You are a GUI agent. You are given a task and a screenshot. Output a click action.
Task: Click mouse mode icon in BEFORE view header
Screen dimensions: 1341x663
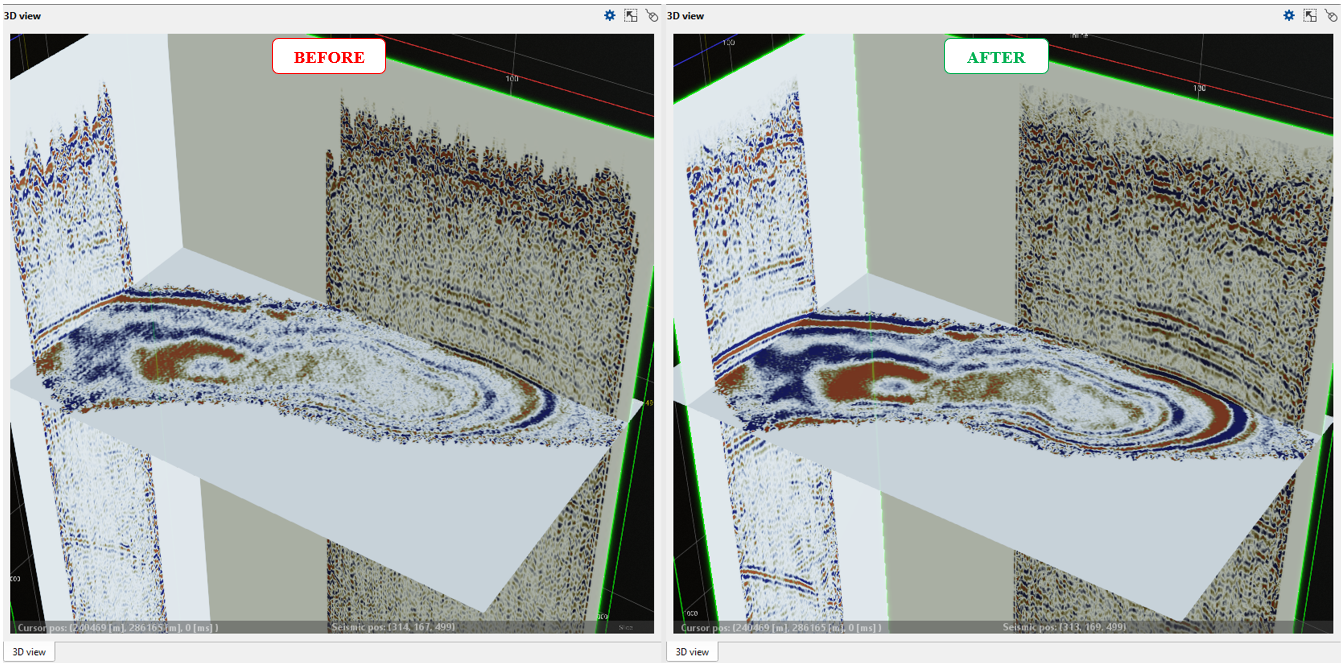[652, 15]
